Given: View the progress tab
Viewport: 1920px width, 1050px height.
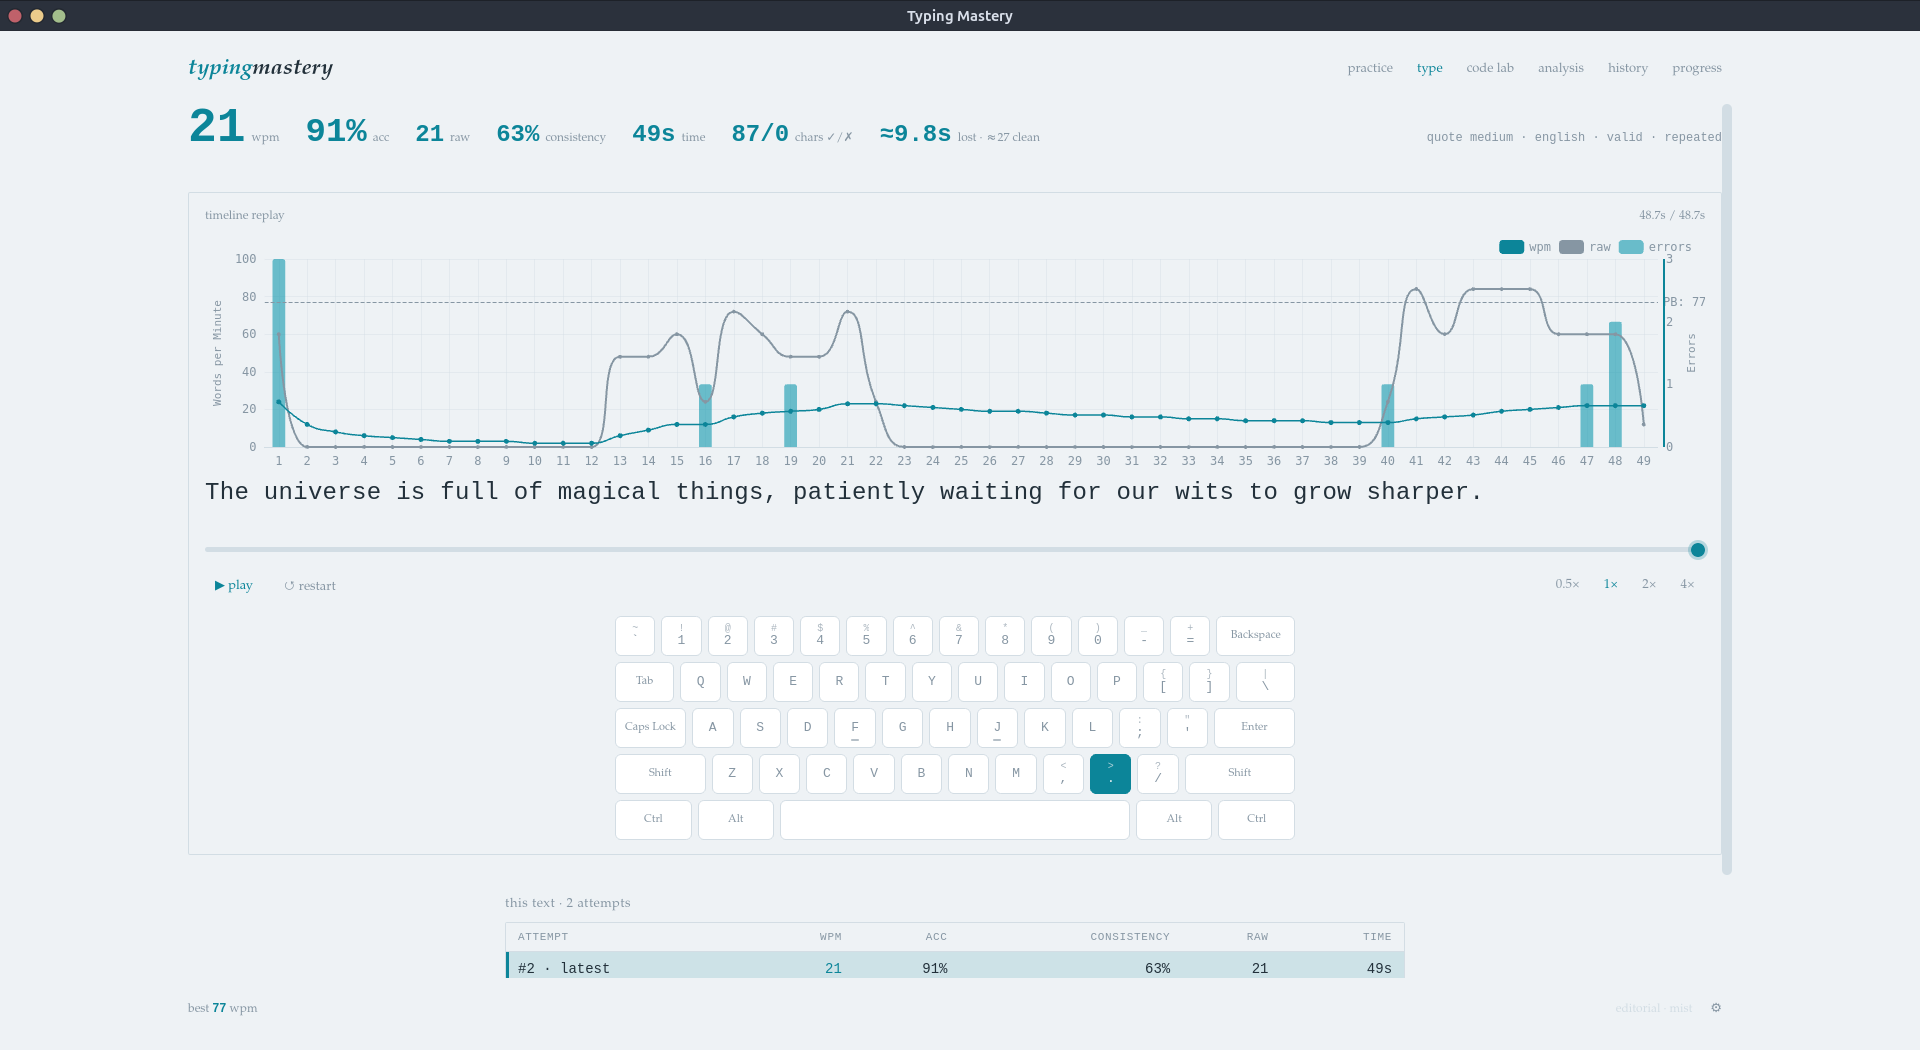Looking at the screenshot, I should [1696, 68].
